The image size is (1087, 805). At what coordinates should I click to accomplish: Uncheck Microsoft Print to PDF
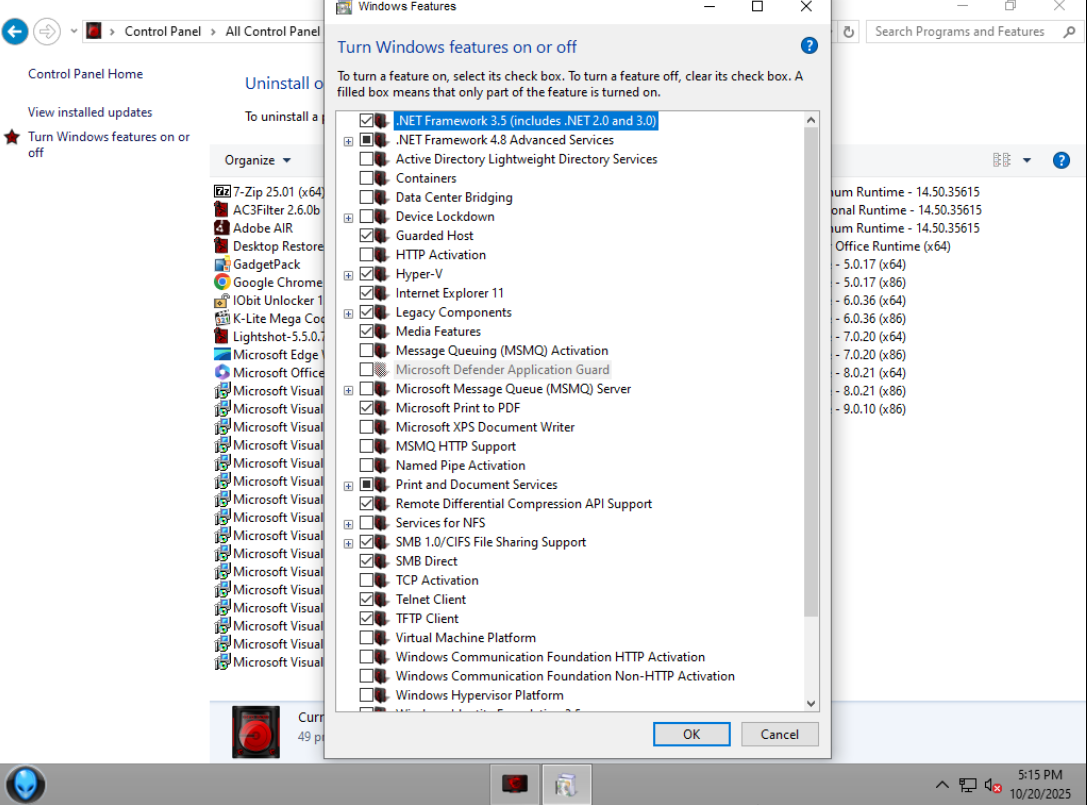tap(366, 408)
